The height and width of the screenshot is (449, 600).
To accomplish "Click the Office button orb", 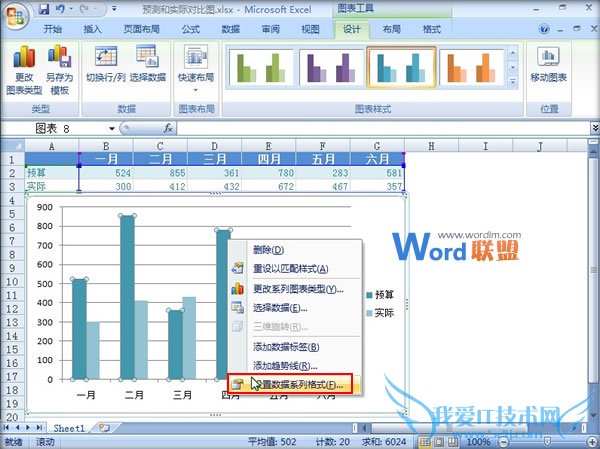I will [16, 15].
